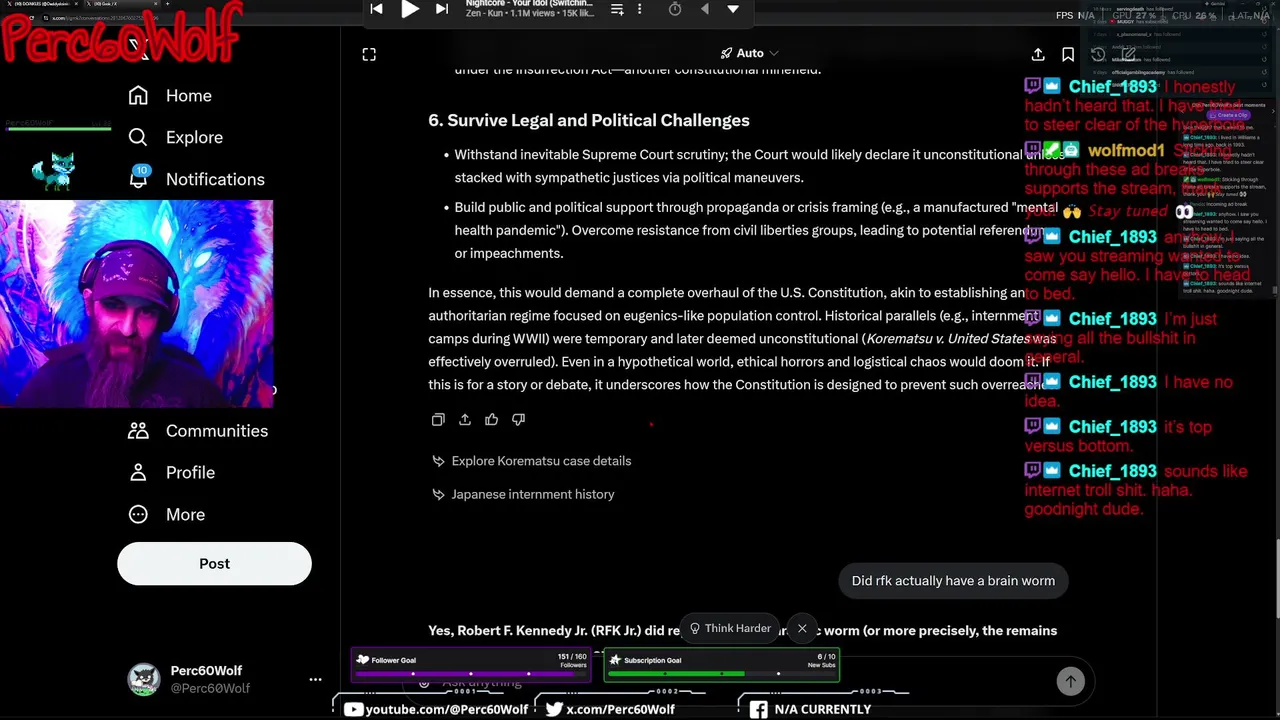Open Explore from the sidebar
Image resolution: width=1280 pixels, height=720 pixels.
tap(175, 138)
